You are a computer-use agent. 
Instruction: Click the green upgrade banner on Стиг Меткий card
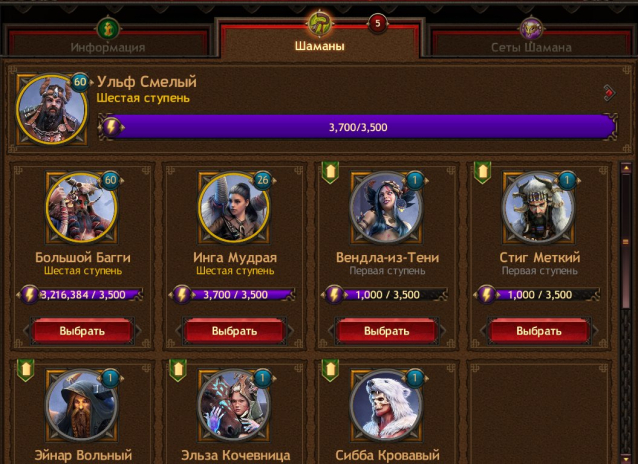tap(483, 172)
